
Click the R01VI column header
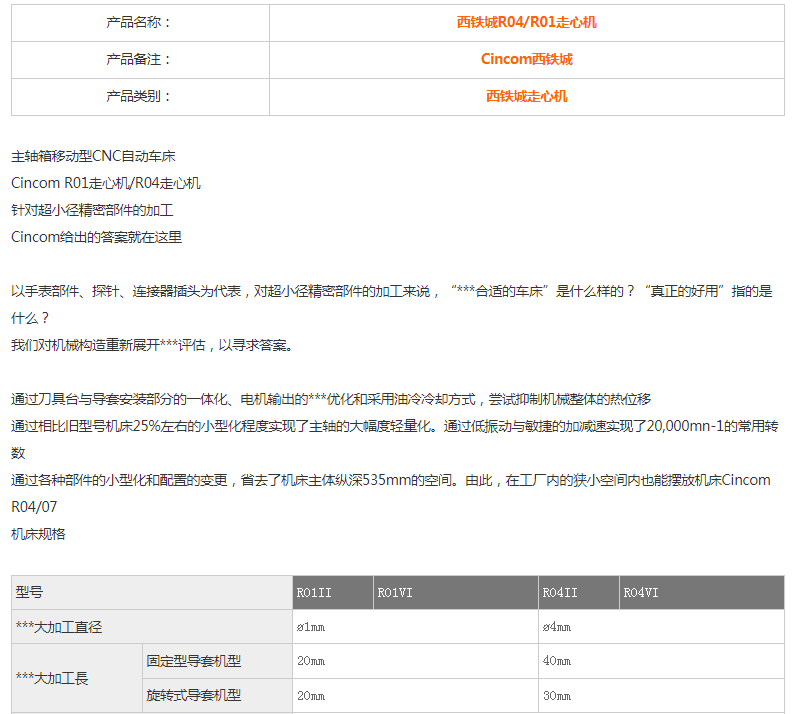(x=395, y=593)
